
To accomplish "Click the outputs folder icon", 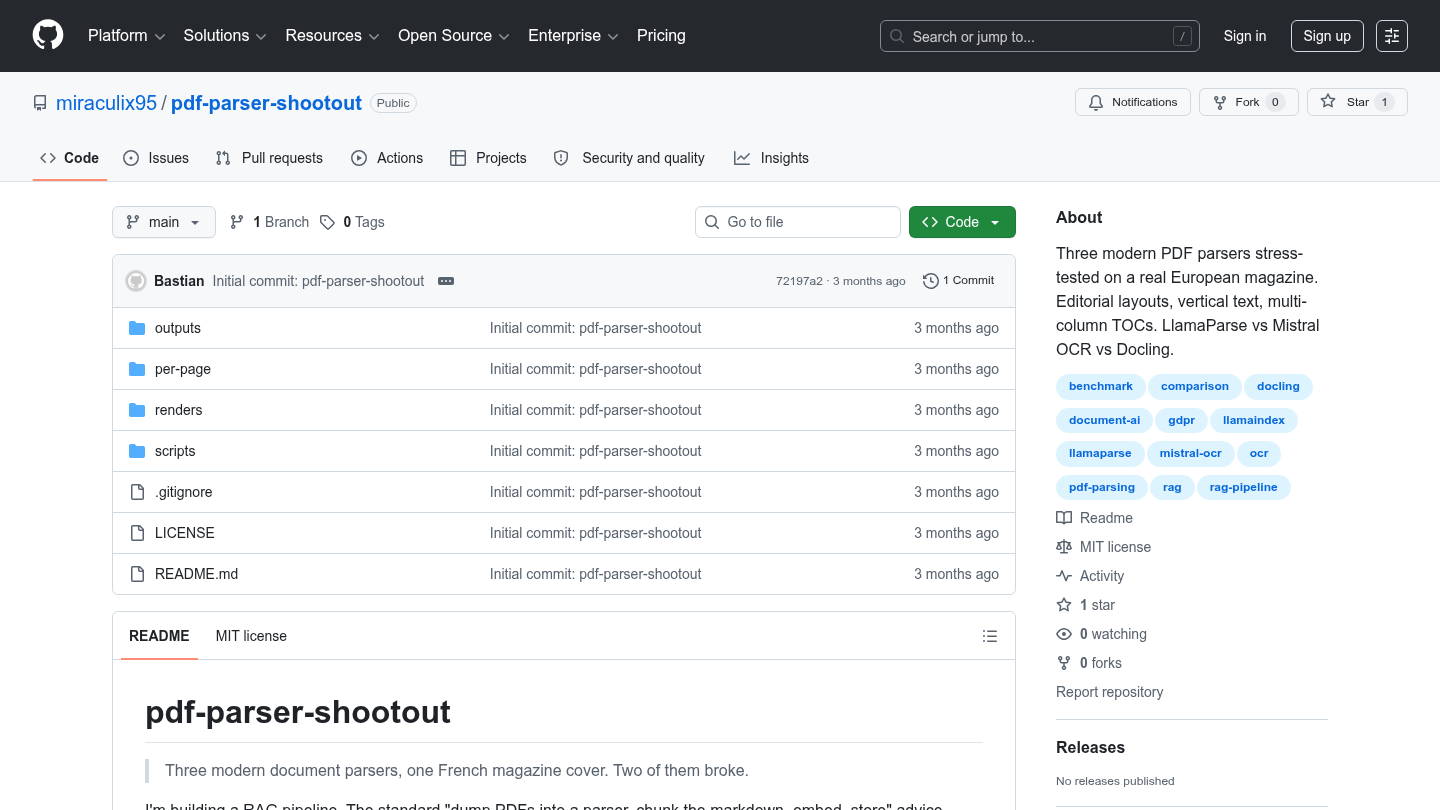I will pyautogui.click(x=137, y=328).
